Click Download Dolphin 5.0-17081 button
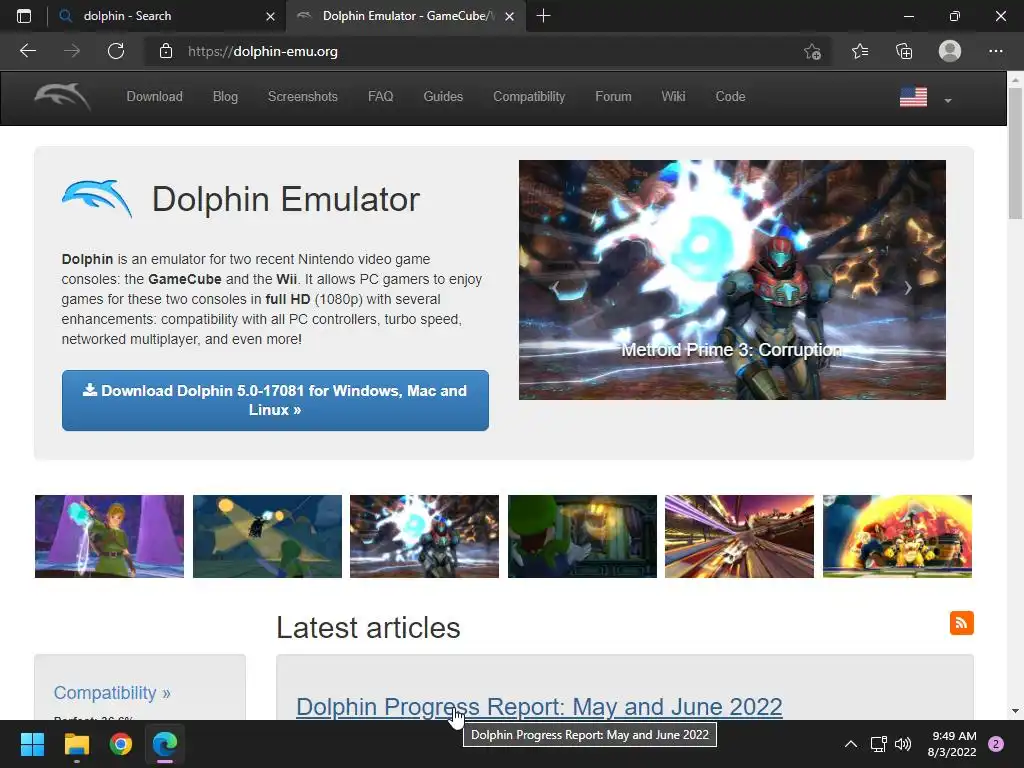Viewport: 1024px width, 768px height. 275,400
